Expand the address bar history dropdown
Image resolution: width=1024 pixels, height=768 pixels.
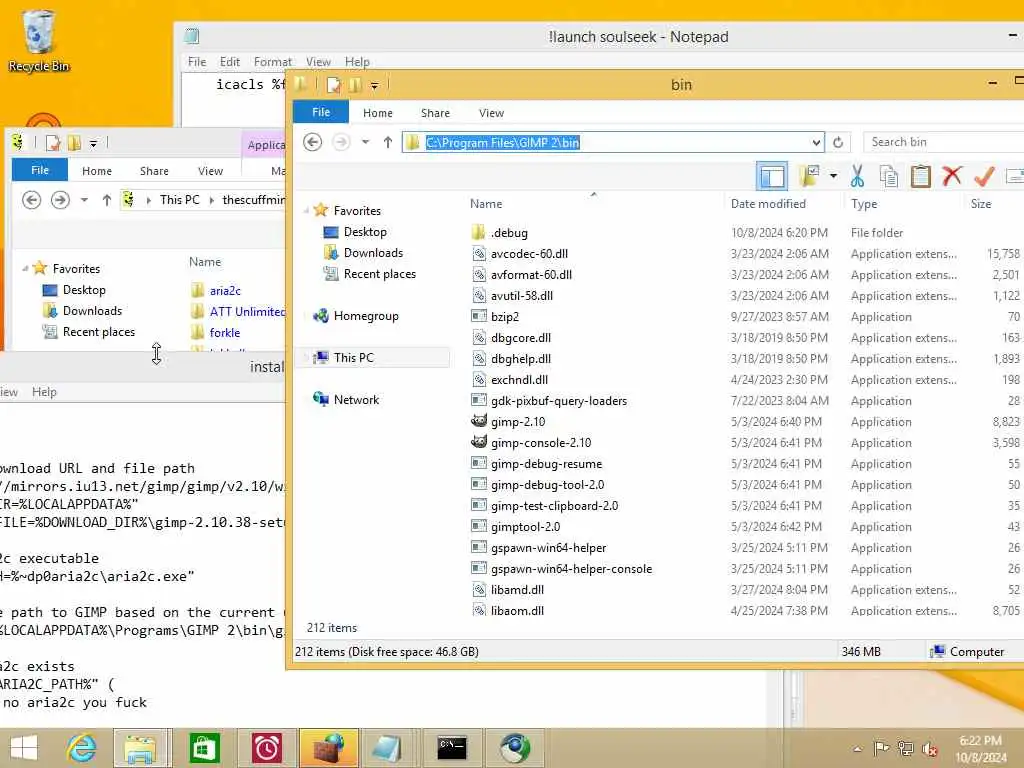click(x=816, y=142)
